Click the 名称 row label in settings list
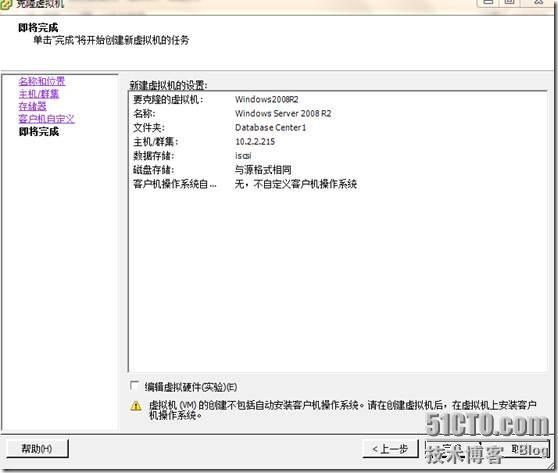 pyautogui.click(x=144, y=114)
